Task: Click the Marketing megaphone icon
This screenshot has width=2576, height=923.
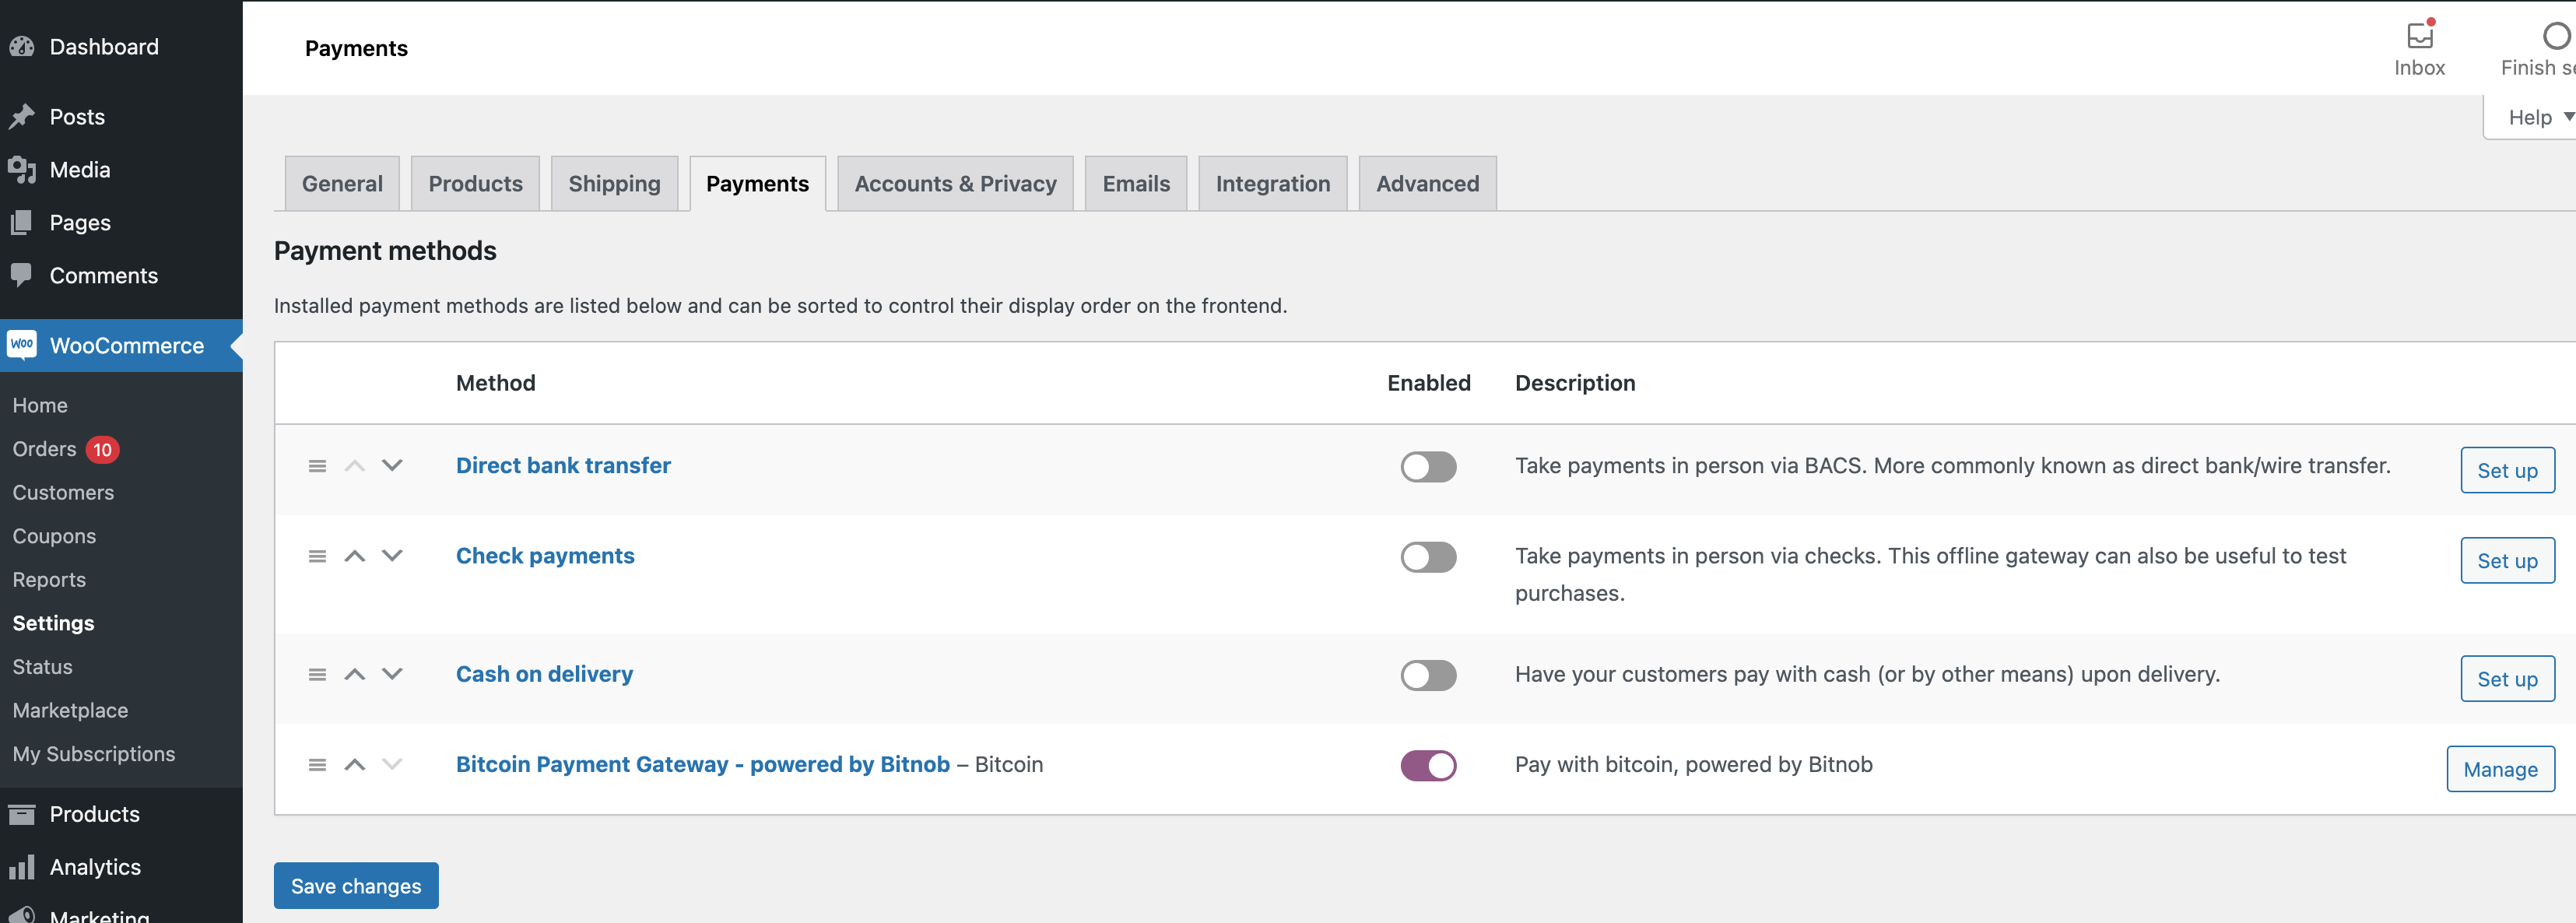Action: (x=22, y=915)
